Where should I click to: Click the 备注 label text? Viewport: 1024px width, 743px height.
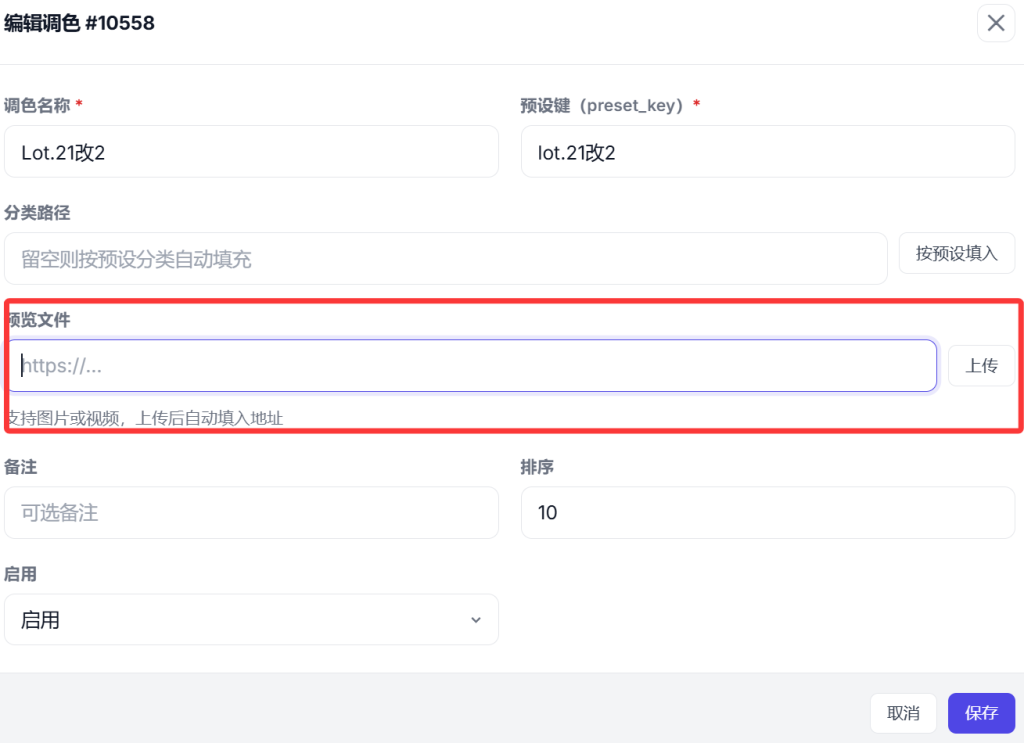coord(21,467)
